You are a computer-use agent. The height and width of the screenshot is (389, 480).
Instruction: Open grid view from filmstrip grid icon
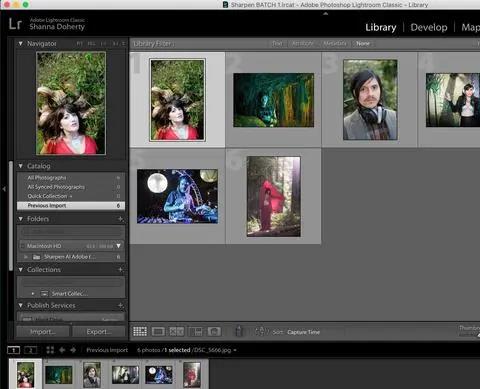click(x=50, y=350)
